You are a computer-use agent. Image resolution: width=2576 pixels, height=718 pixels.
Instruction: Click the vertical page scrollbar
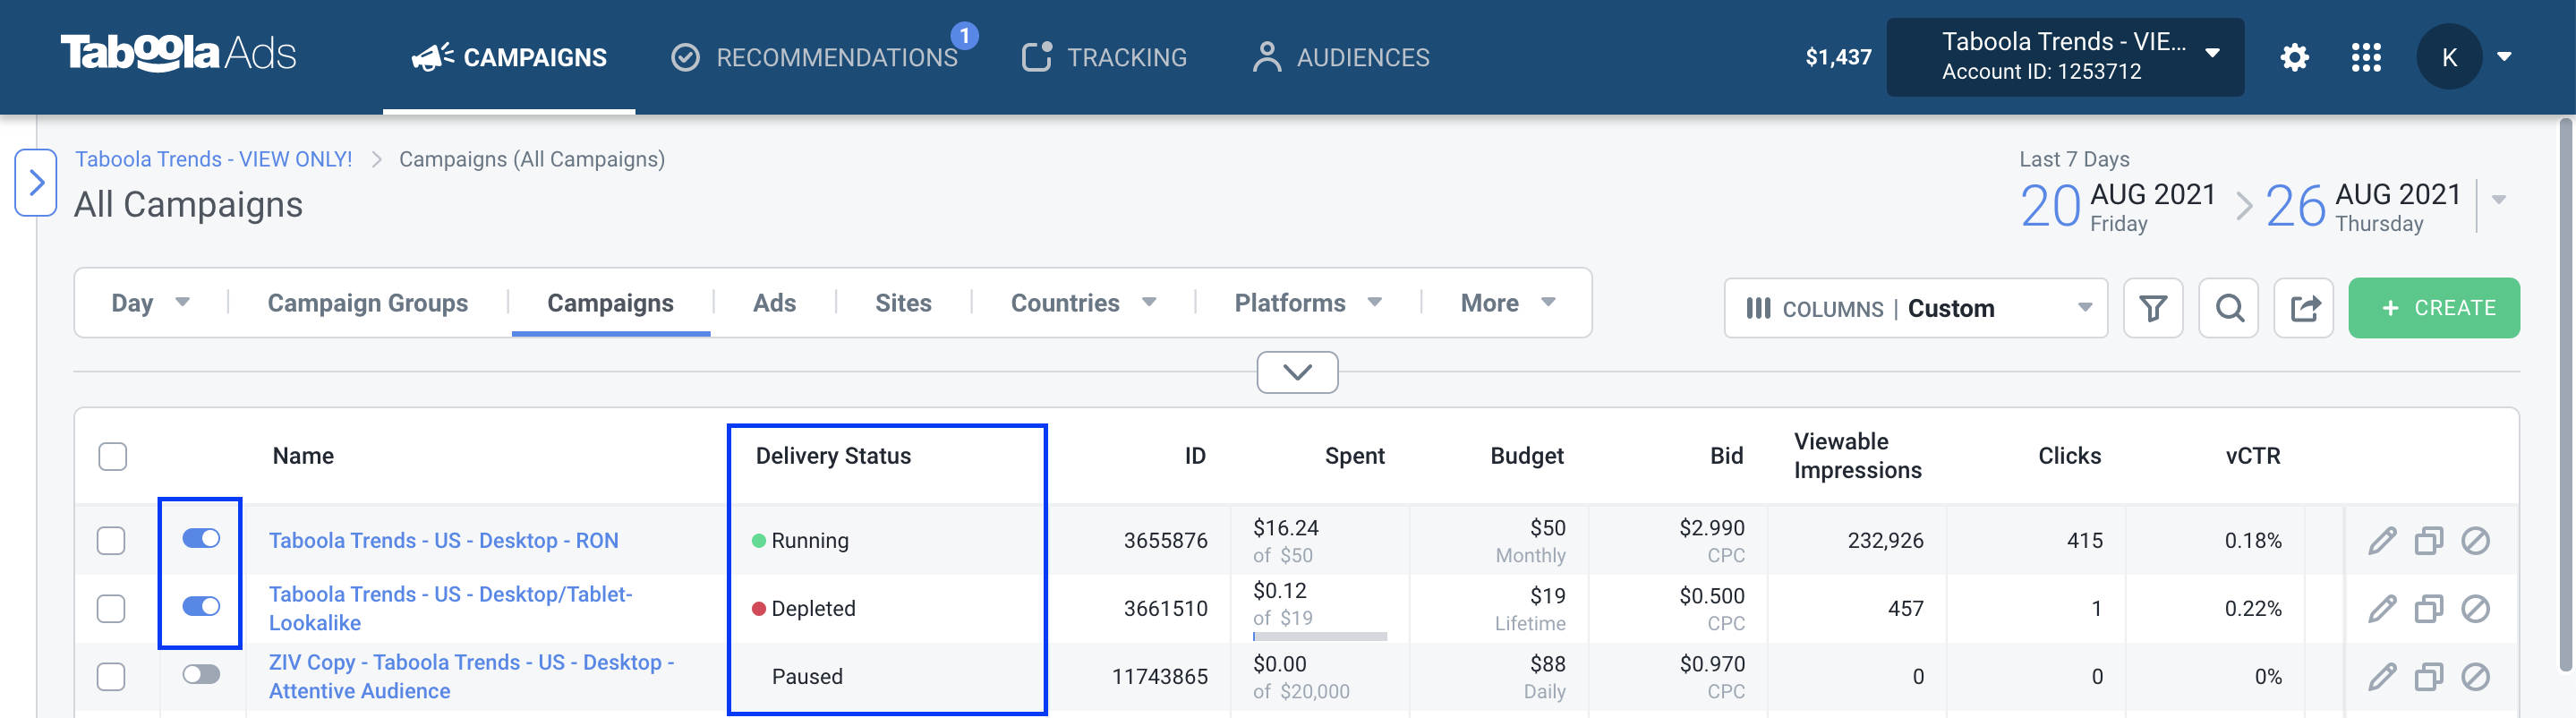coord(2565,395)
